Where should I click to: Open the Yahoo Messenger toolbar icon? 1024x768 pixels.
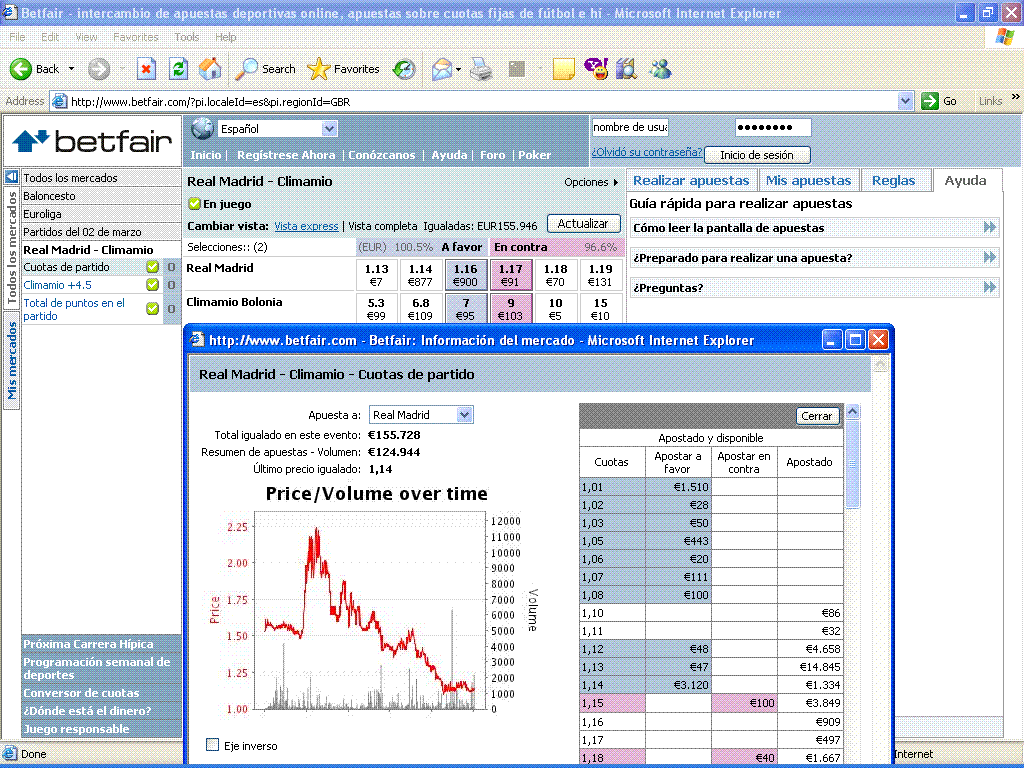[x=596, y=69]
